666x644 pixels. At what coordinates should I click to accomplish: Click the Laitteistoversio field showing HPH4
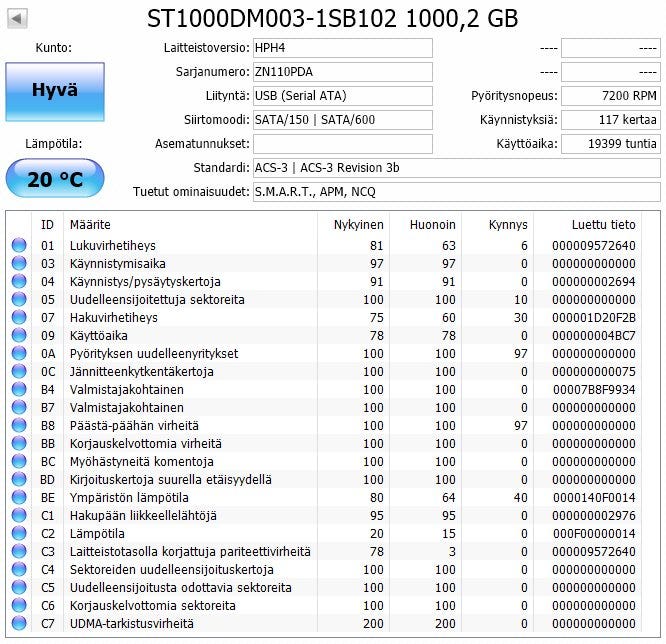click(343, 48)
